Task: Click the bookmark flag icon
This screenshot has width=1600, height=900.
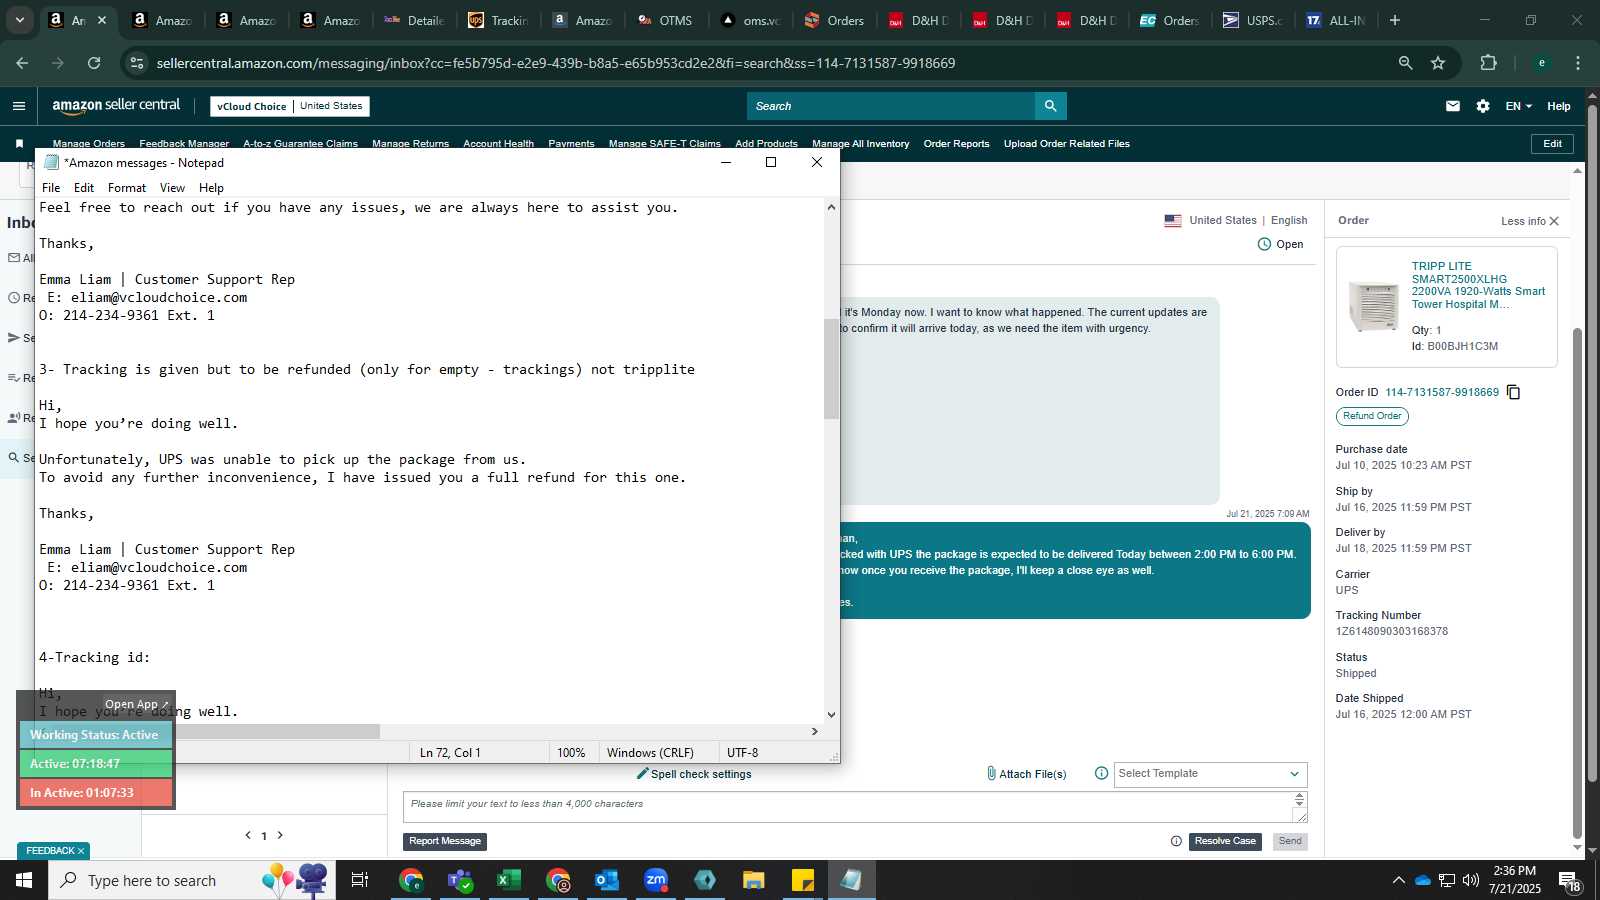Action: click(x=19, y=144)
